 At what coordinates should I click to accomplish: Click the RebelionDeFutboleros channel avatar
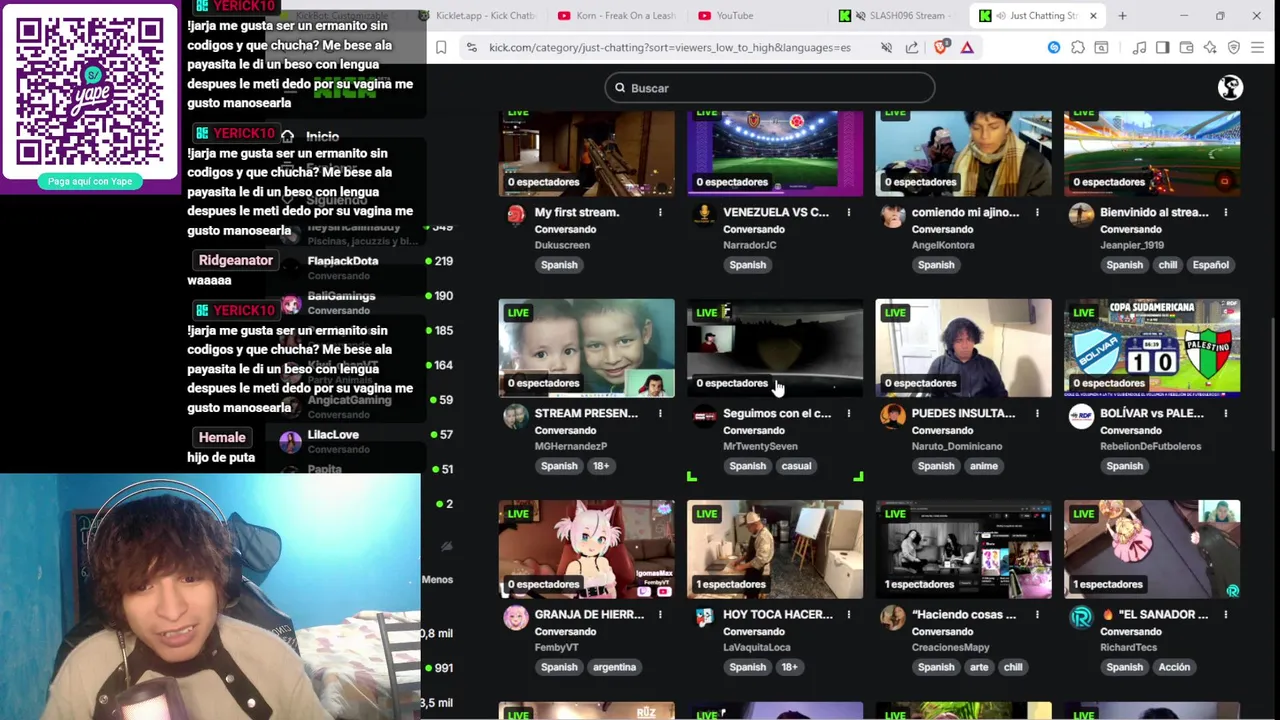tap(1081, 416)
